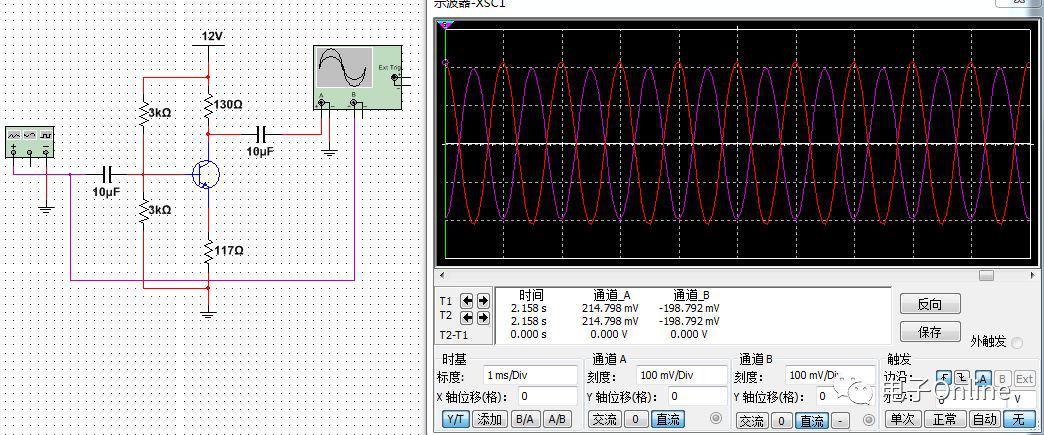The image size is (1044, 435).
Task: Move cursor T2 right with its arrow
Action: click(484, 317)
